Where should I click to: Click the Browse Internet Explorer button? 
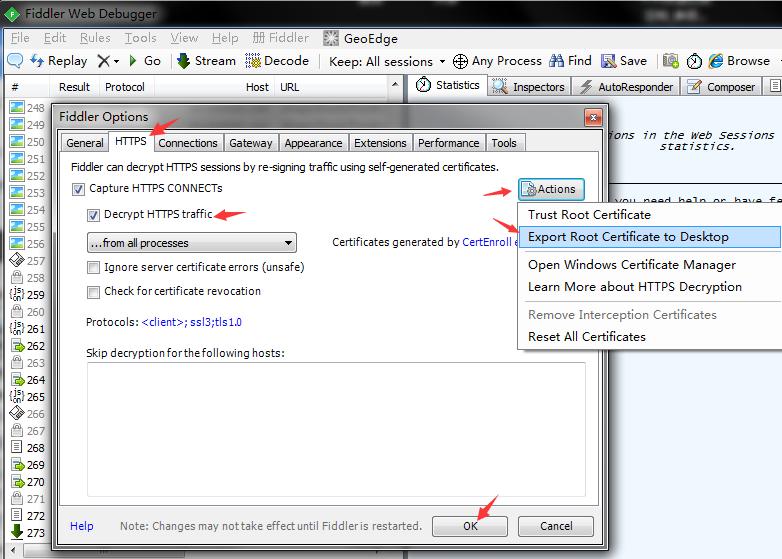(x=739, y=61)
